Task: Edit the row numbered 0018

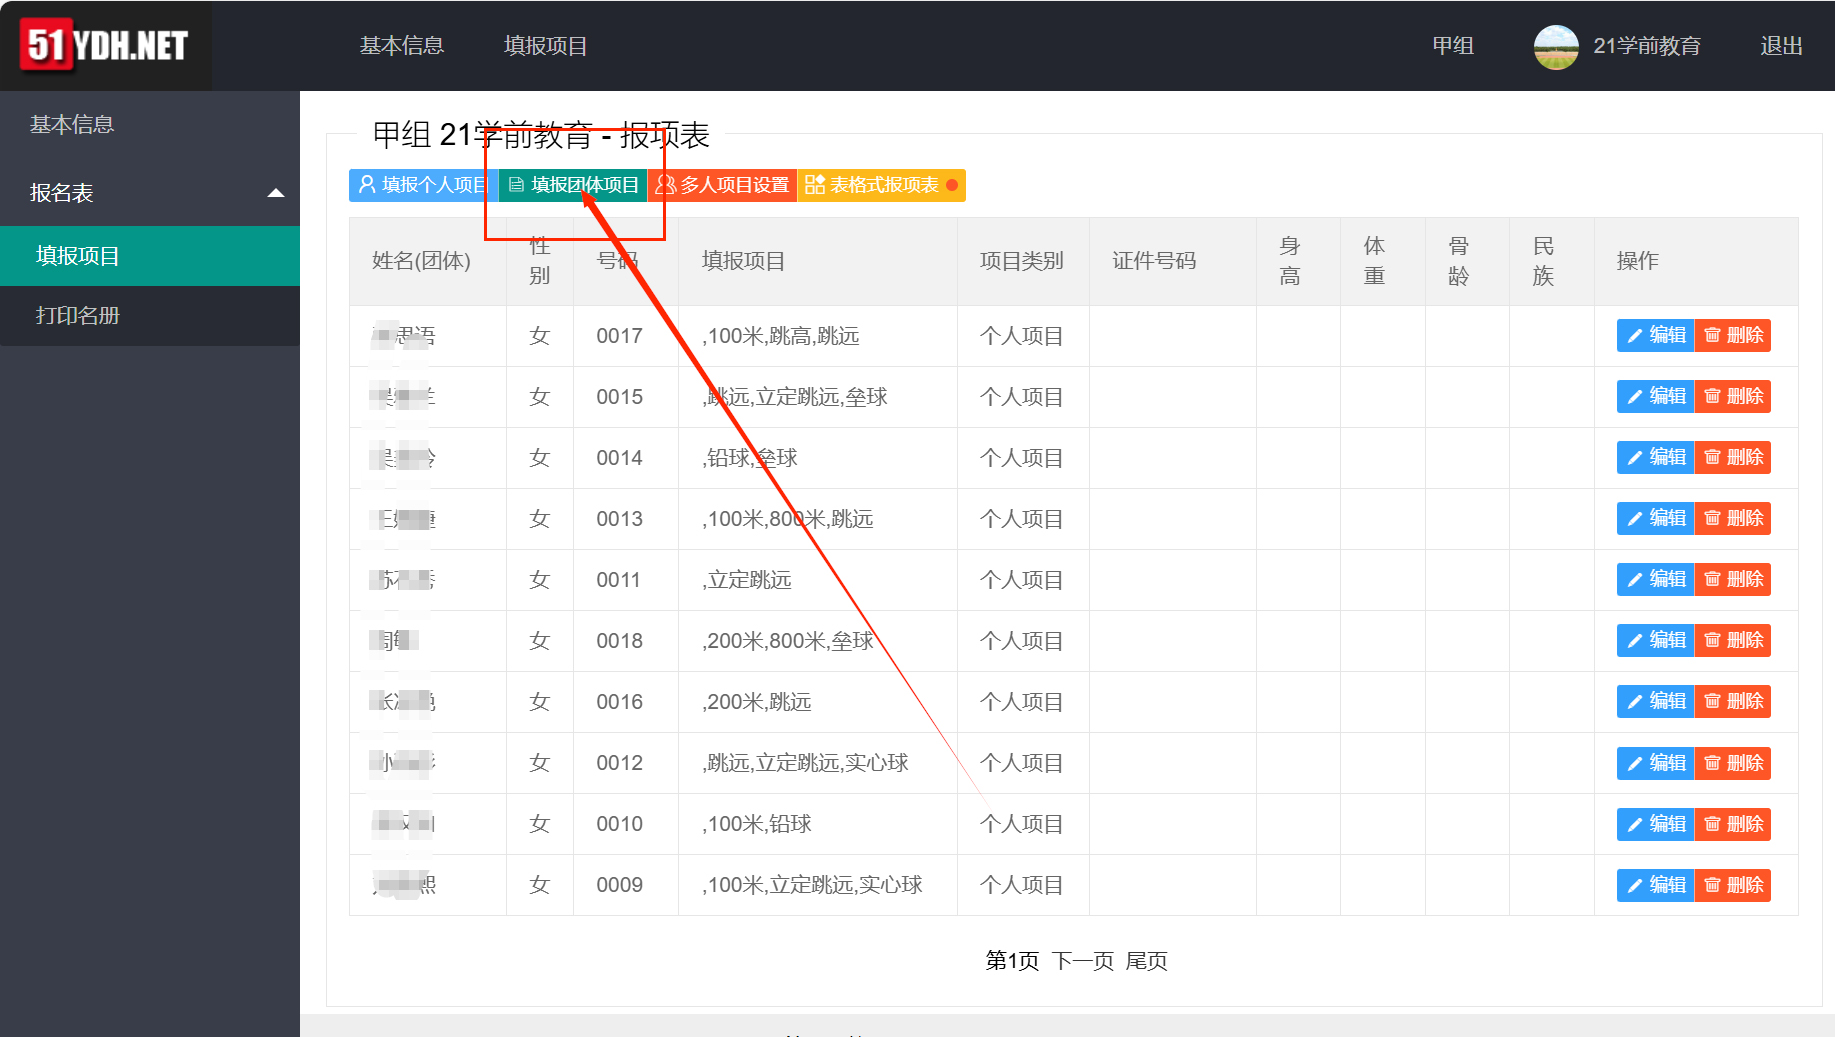Action: tap(1656, 640)
